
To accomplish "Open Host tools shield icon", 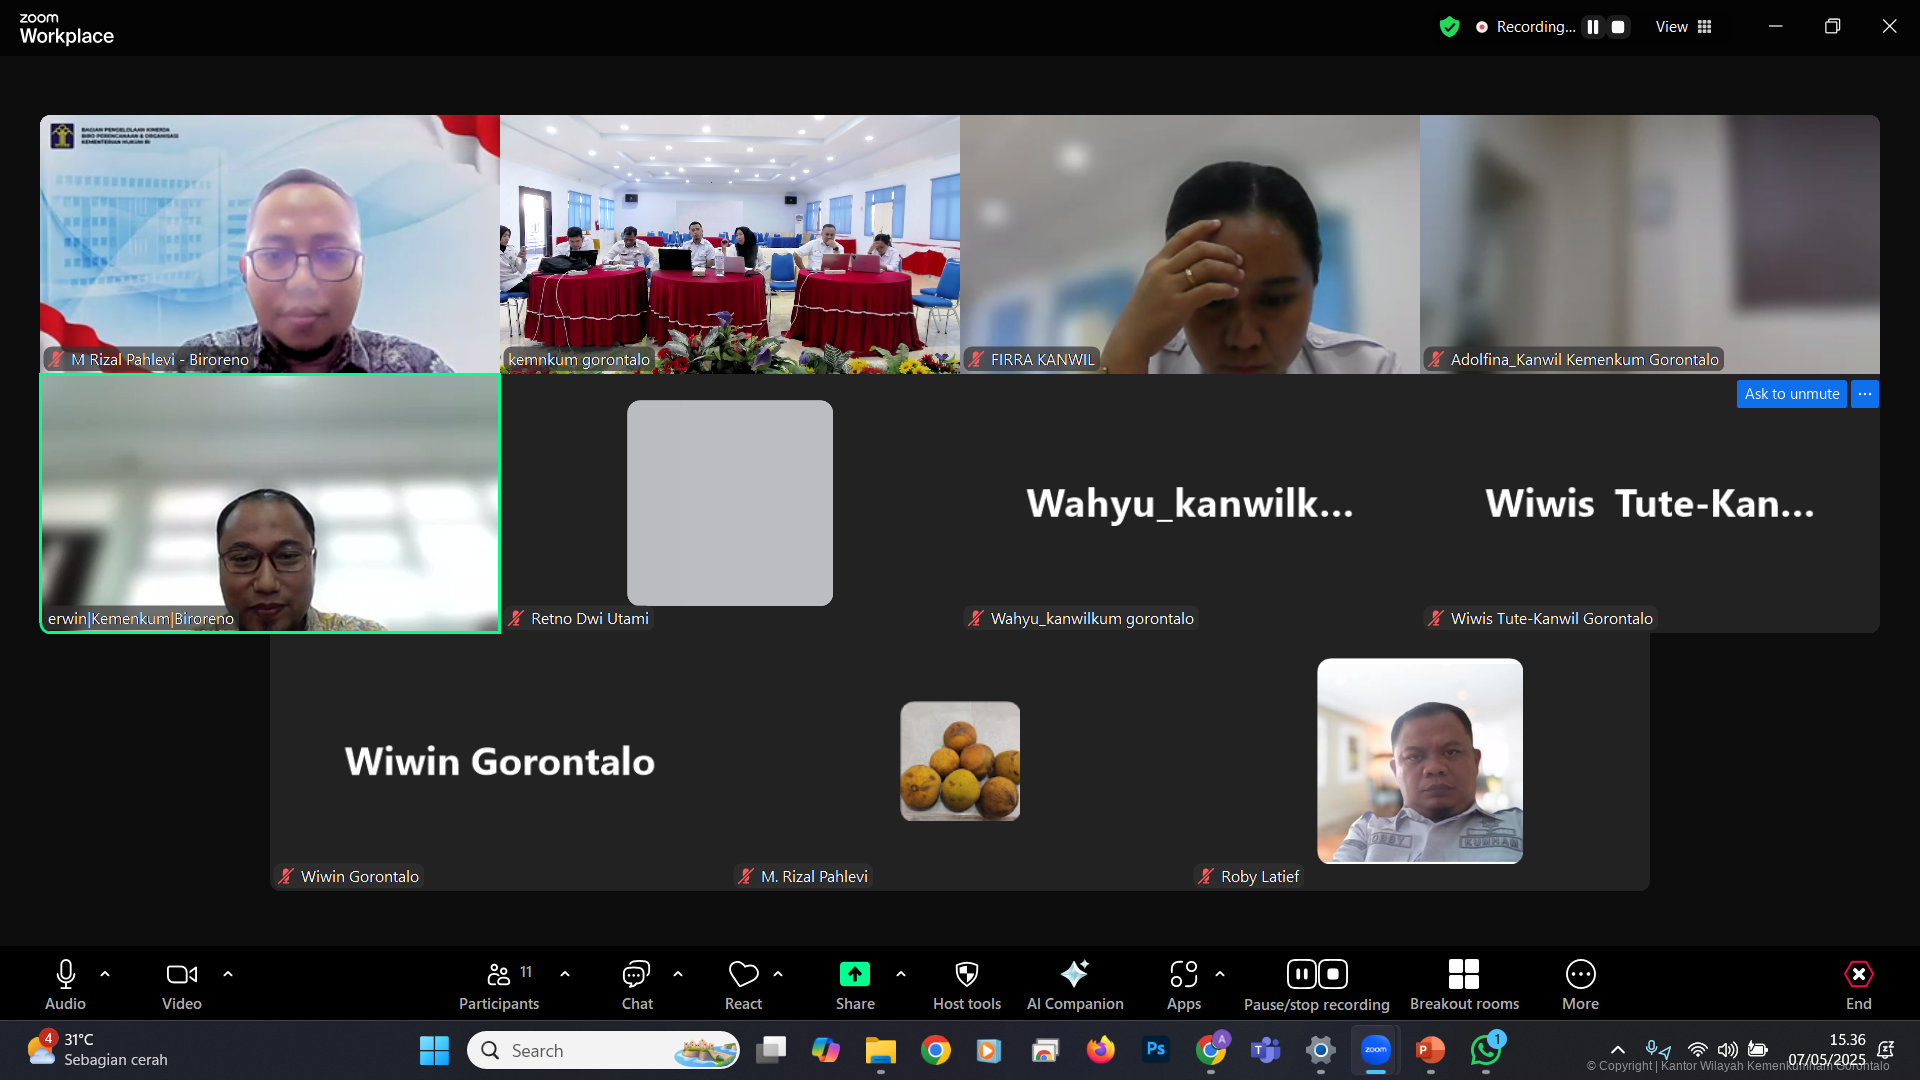I will coord(966,975).
